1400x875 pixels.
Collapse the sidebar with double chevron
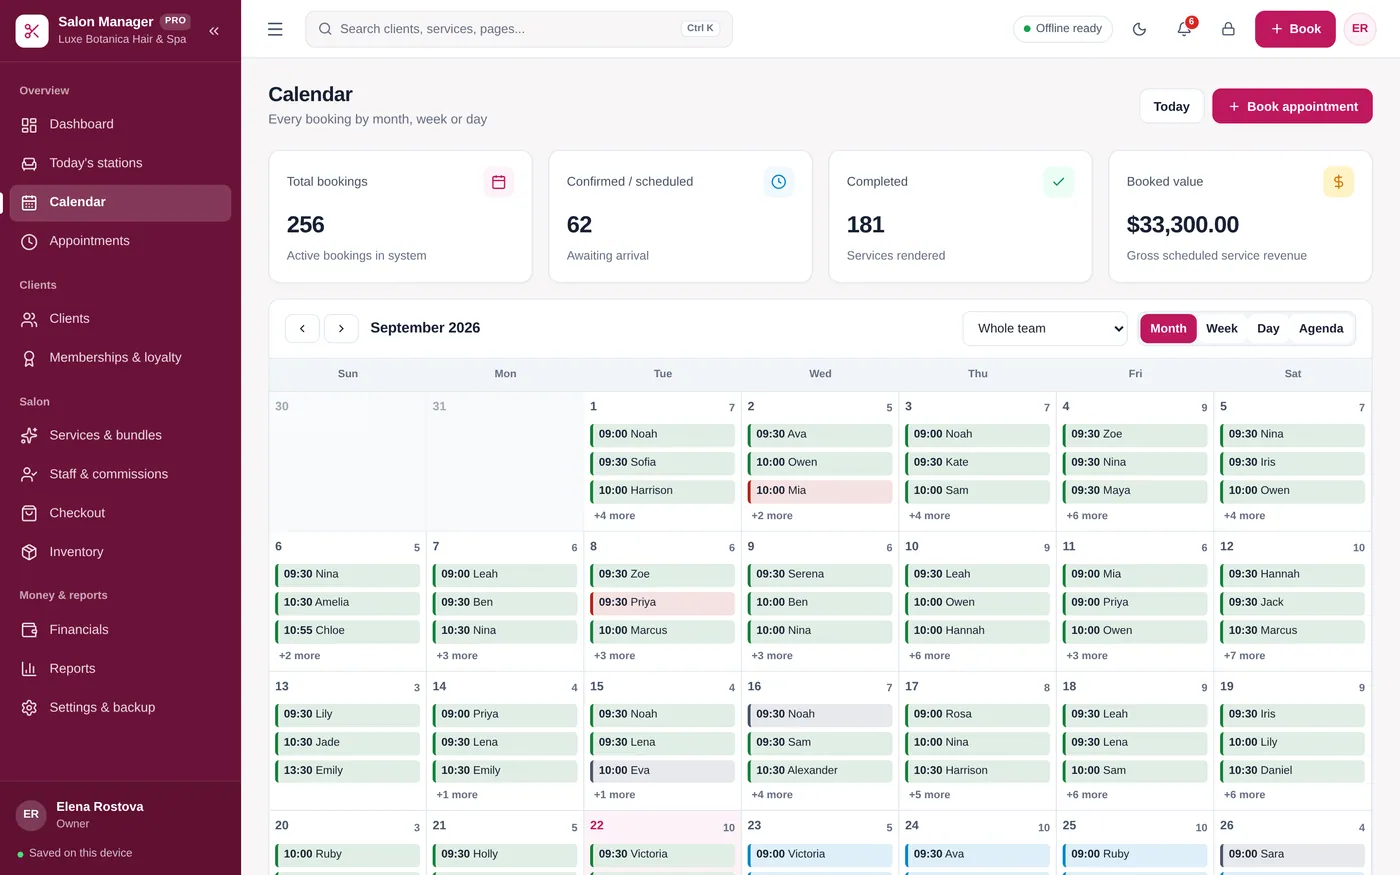tap(214, 31)
